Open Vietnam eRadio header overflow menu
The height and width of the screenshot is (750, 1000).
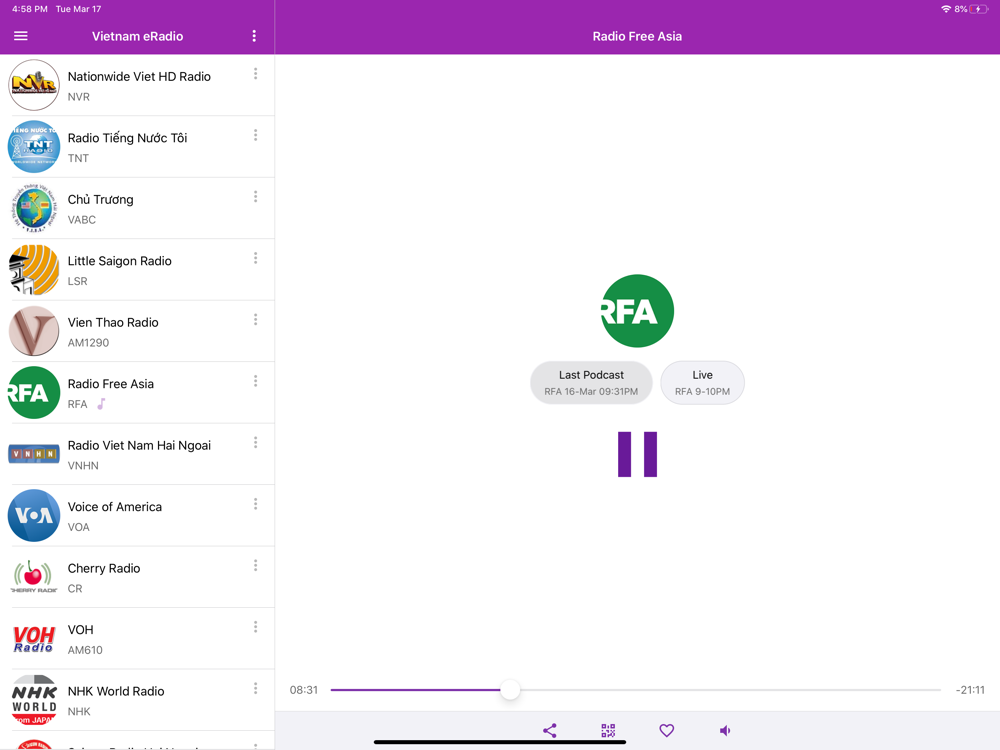254,36
